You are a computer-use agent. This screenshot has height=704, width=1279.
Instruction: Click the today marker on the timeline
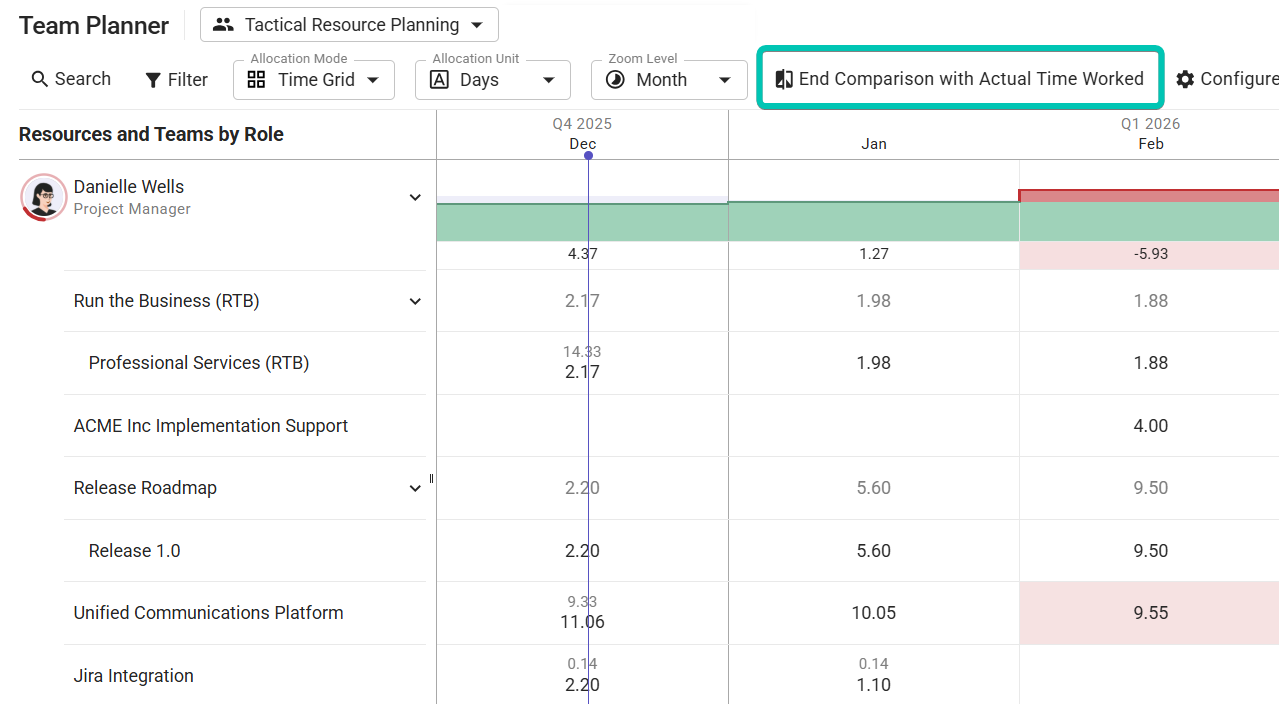[588, 155]
